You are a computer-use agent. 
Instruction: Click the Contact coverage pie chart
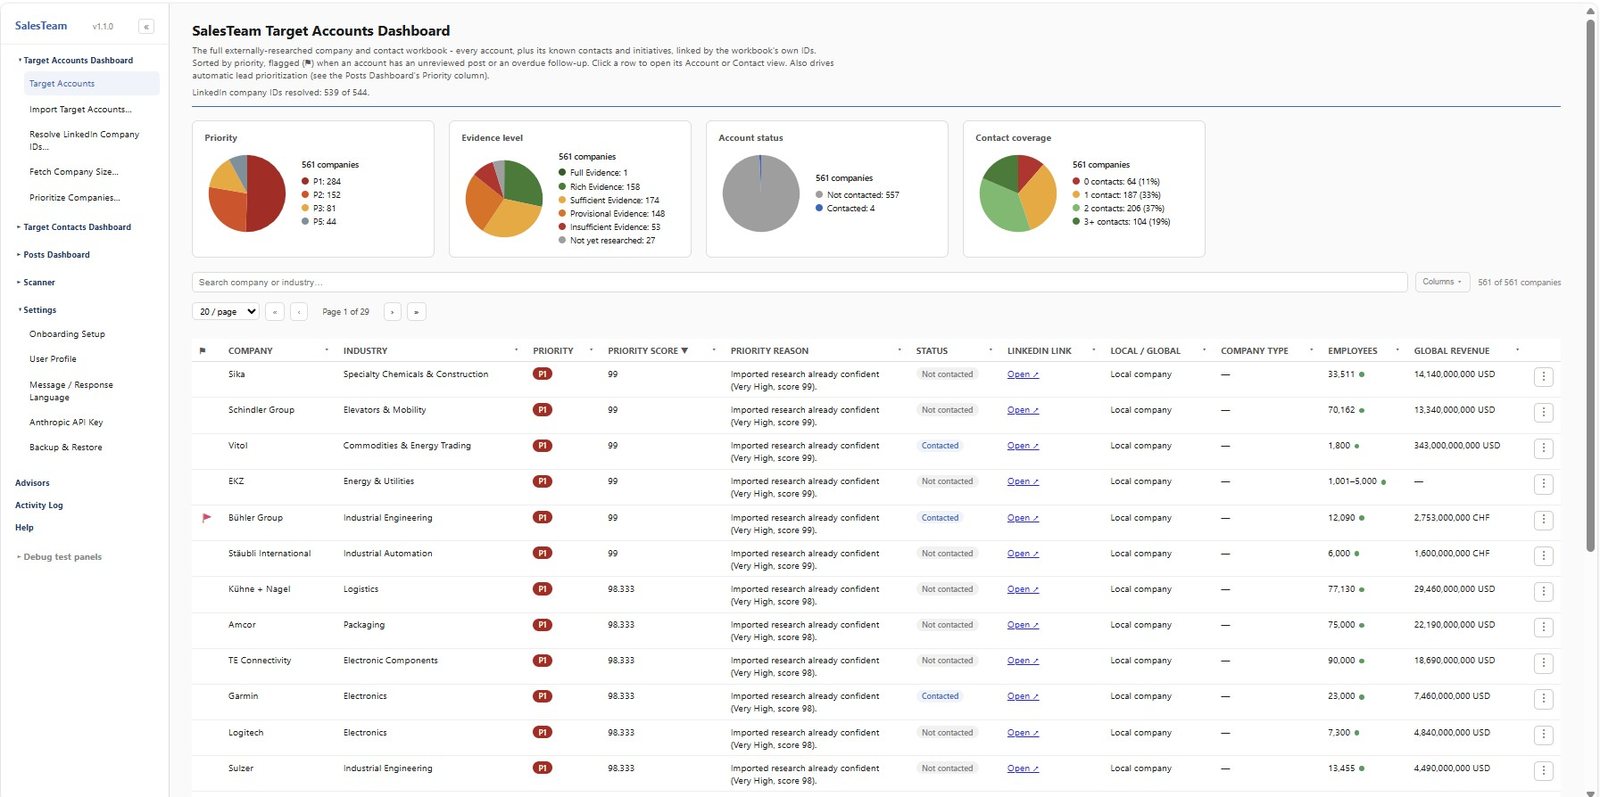pyautogui.click(x=1018, y=193)
